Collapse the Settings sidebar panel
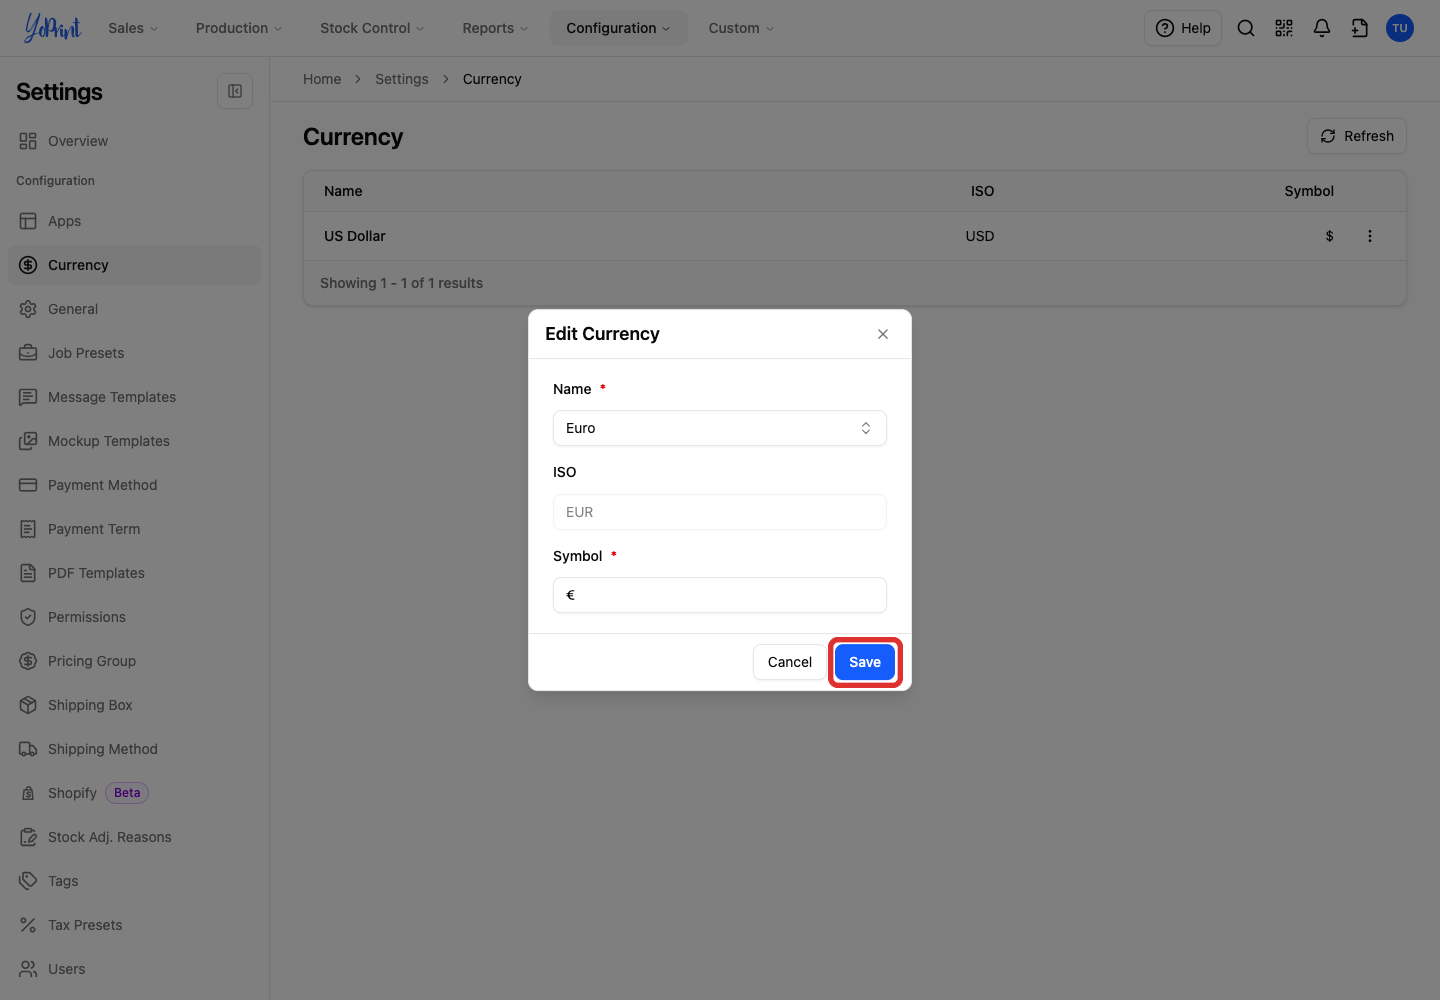This screenshot has height=1000, width=1440. [x=235, y=91]
